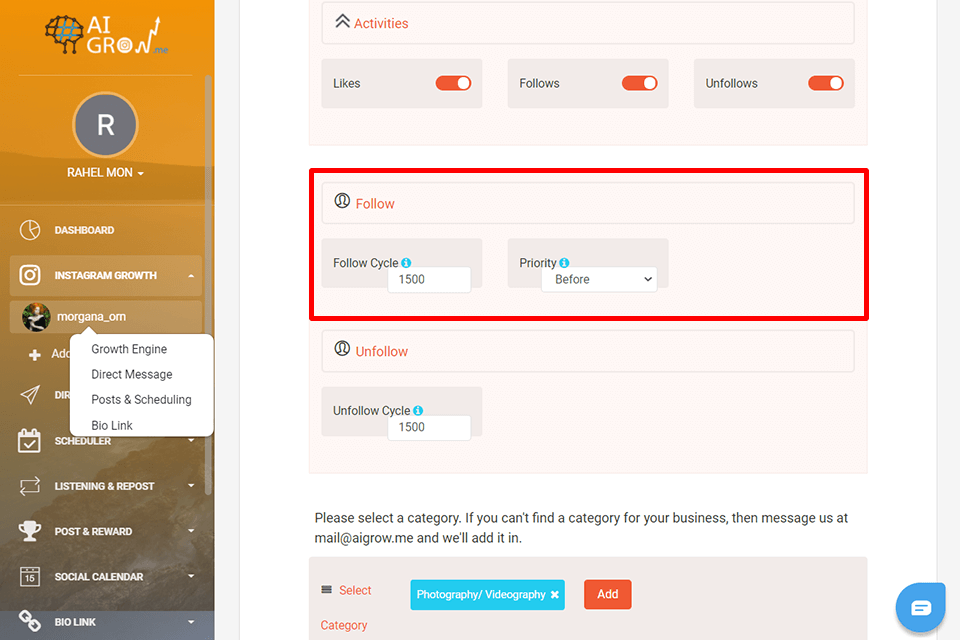Click the Social Calendar icon
960x640 pixels.
click(30, 577)
